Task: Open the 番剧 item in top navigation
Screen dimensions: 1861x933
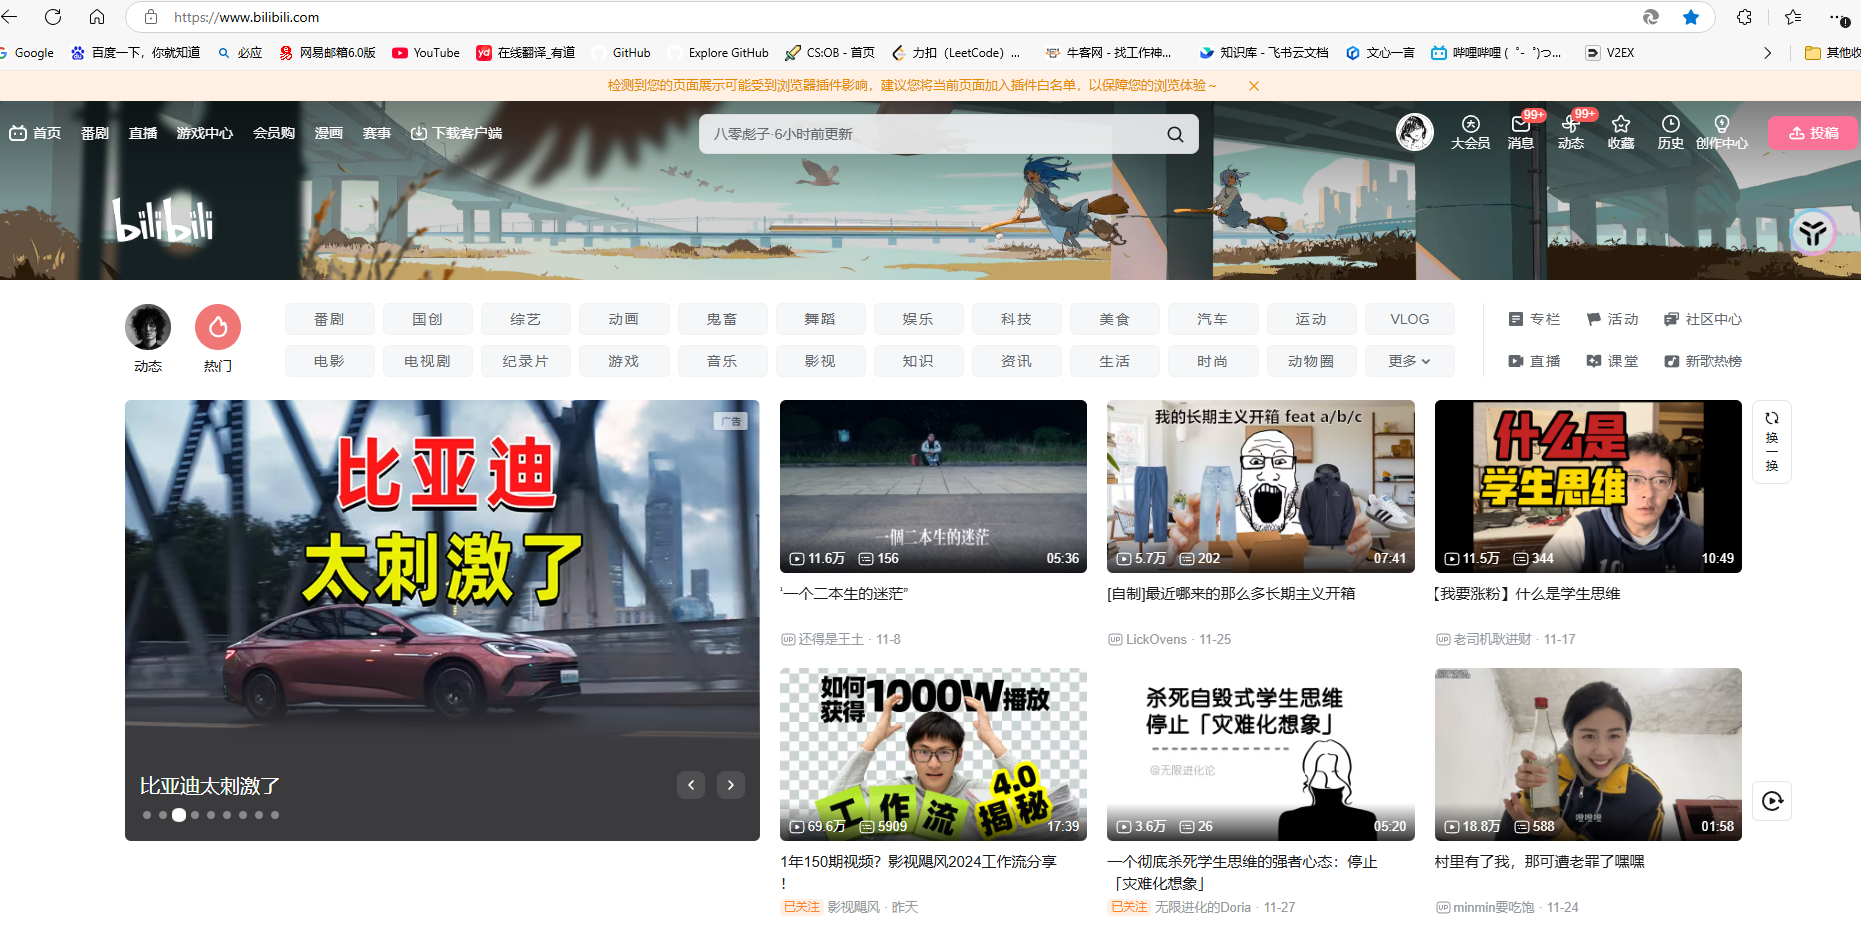Action: coord(95,133)
